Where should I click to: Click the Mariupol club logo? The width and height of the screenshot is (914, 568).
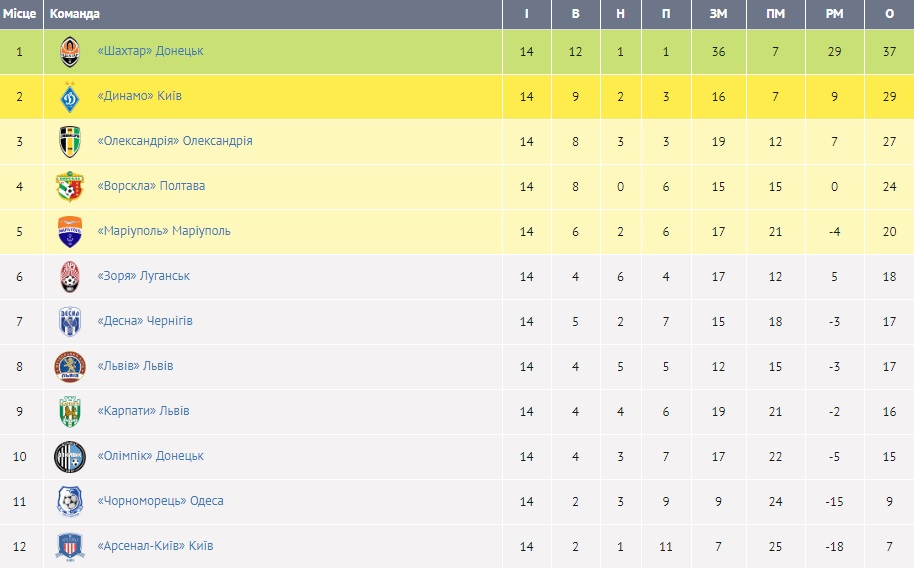69,231
